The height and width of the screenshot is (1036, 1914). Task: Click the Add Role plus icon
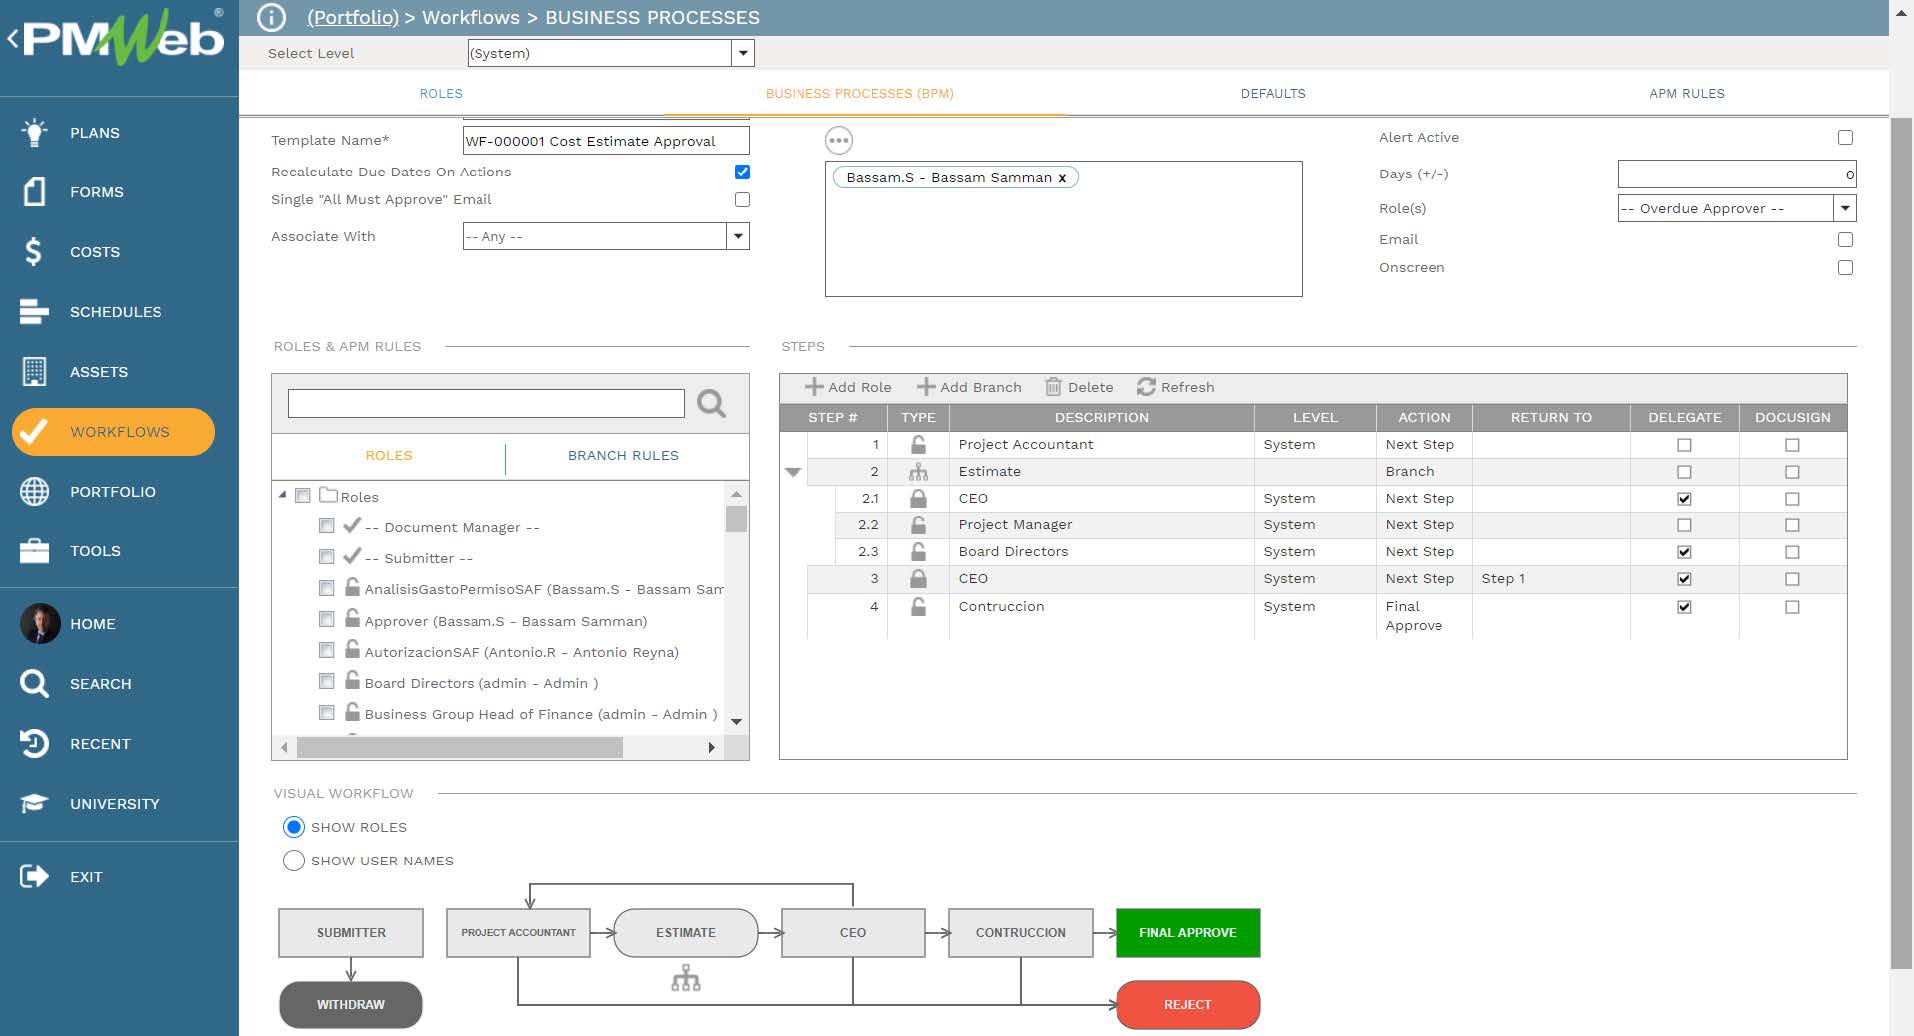pyautogui.click(x=816, y=387)
